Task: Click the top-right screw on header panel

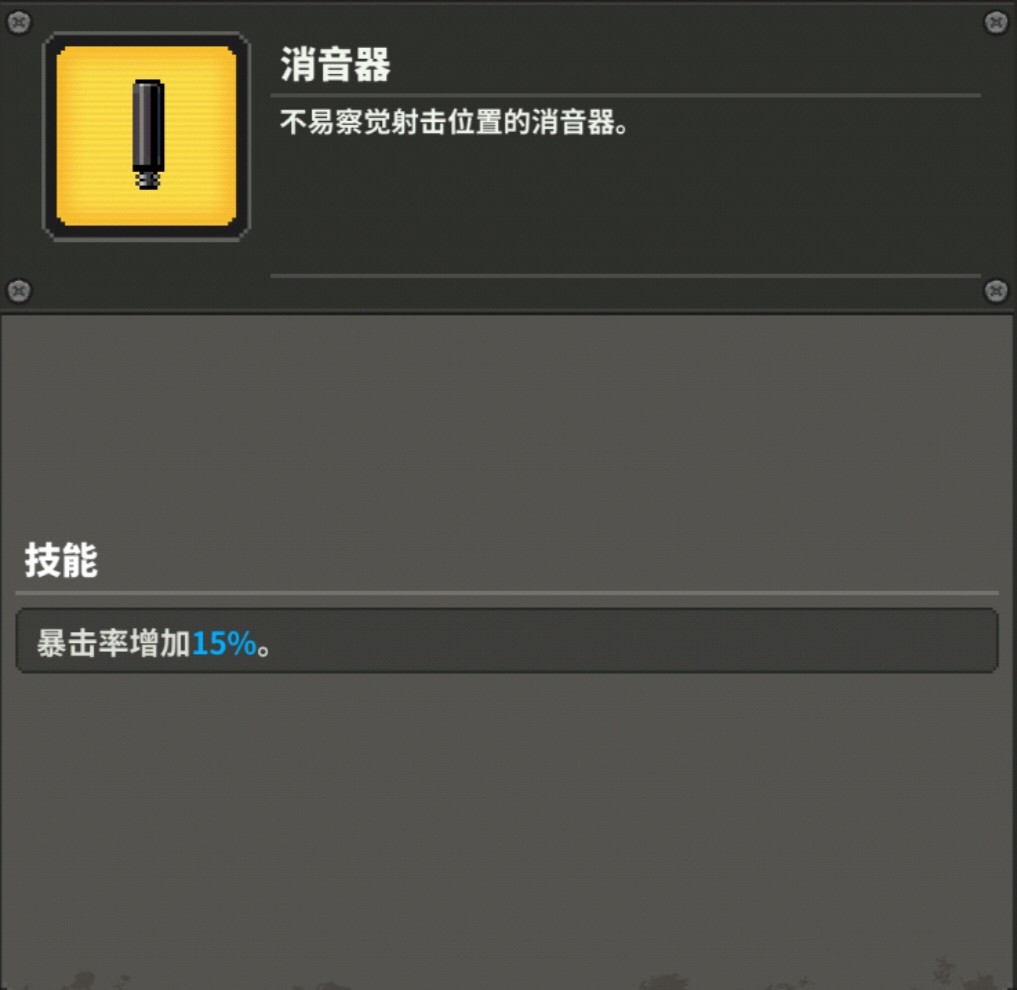Action: tap(996, 23)
